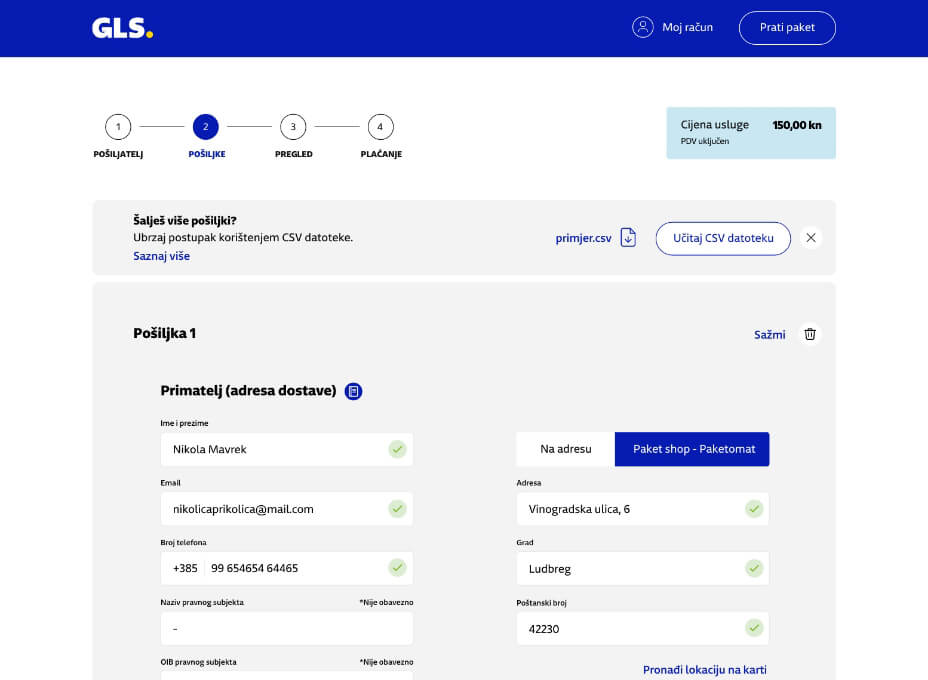The width and height of the screenshot is (928, 680).
Task: Open the Saznaj više link
Action: point(161,256)
